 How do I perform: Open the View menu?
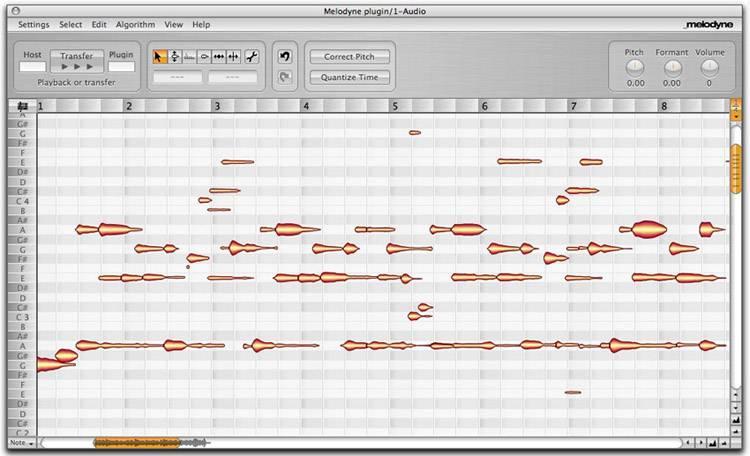[x=174, y=24]
